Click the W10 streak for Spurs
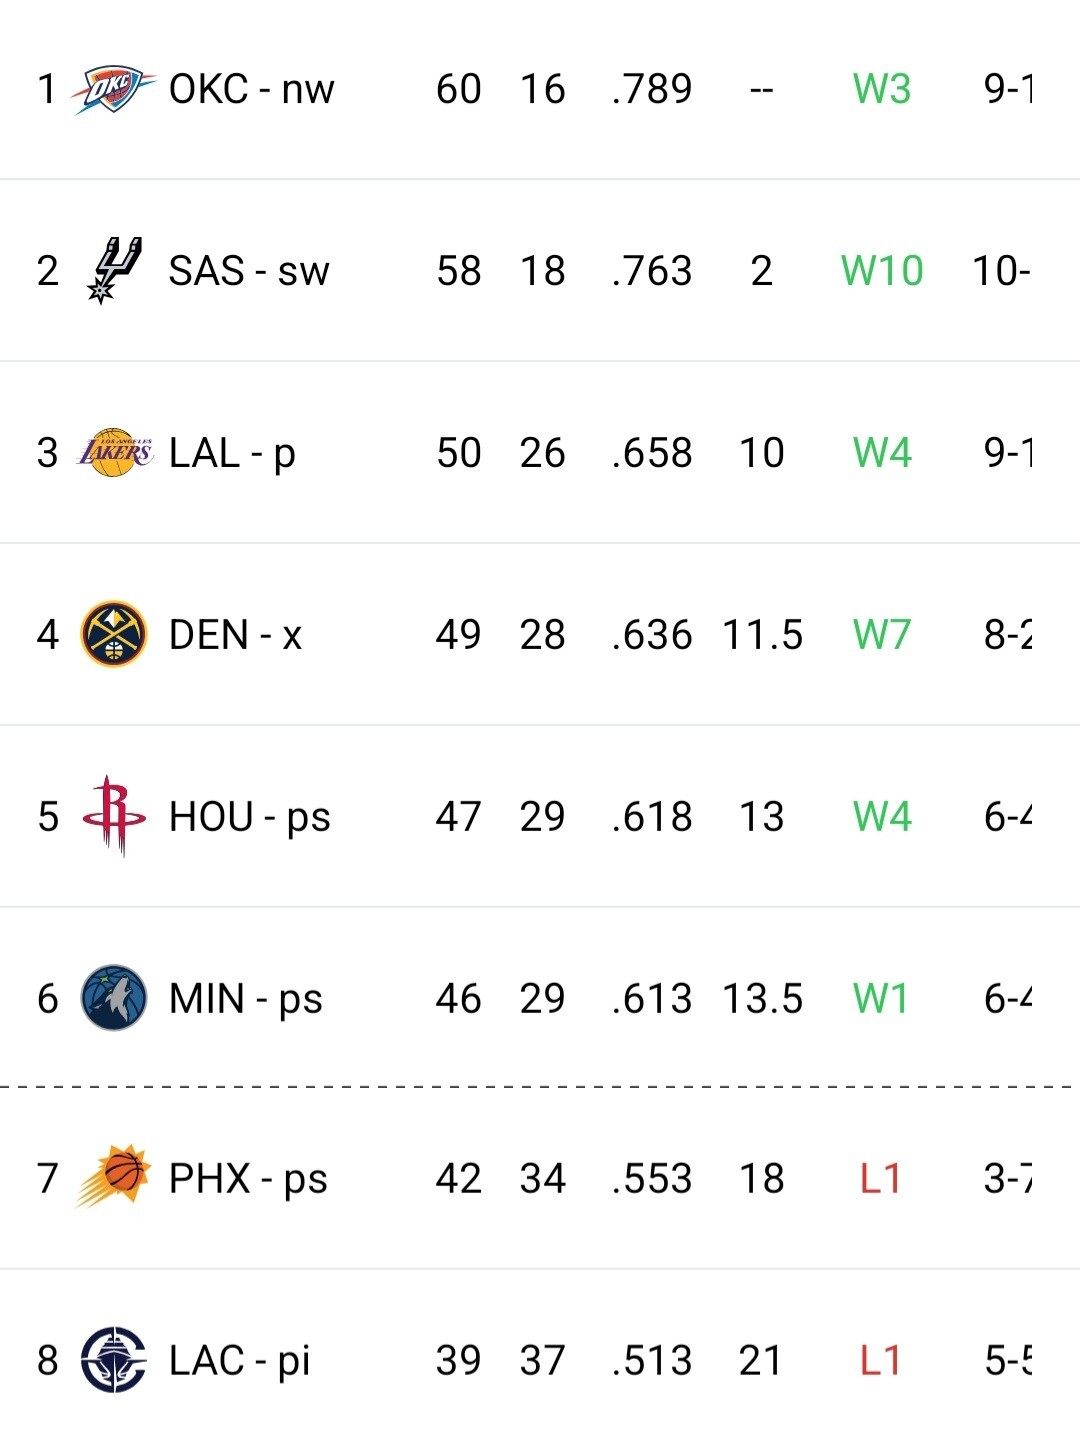The height and width of the screenshot is (1437, 1080). tap(881, 271)
